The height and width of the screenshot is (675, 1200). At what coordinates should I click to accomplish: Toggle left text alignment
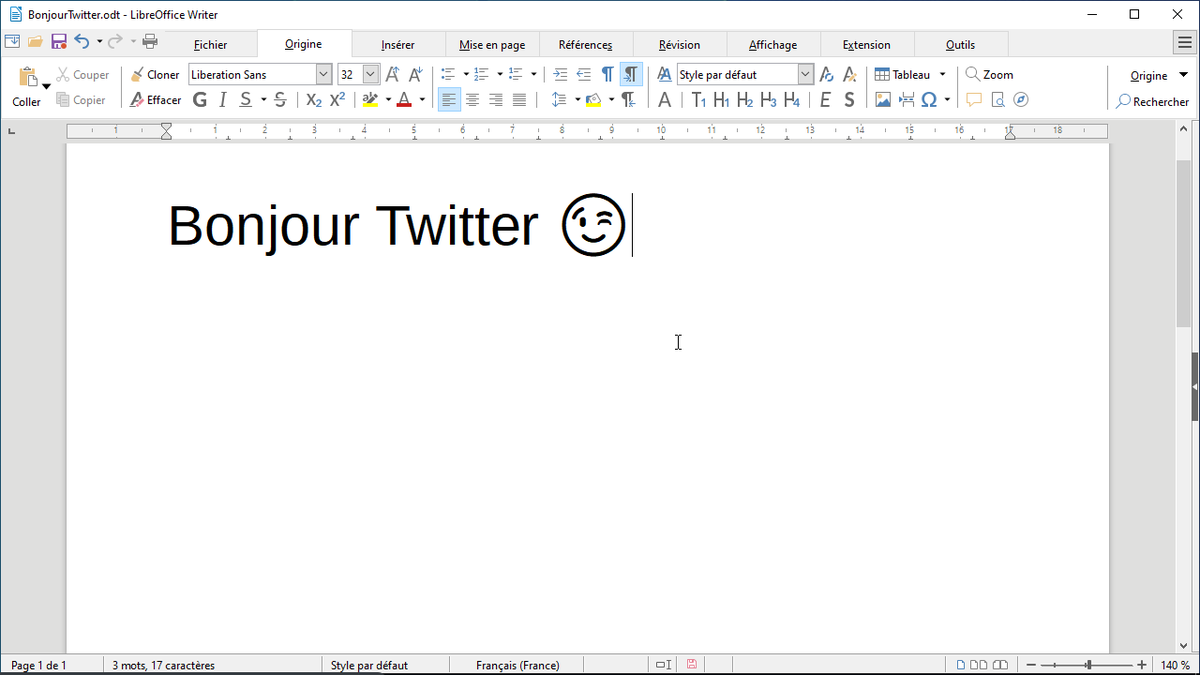449,100
